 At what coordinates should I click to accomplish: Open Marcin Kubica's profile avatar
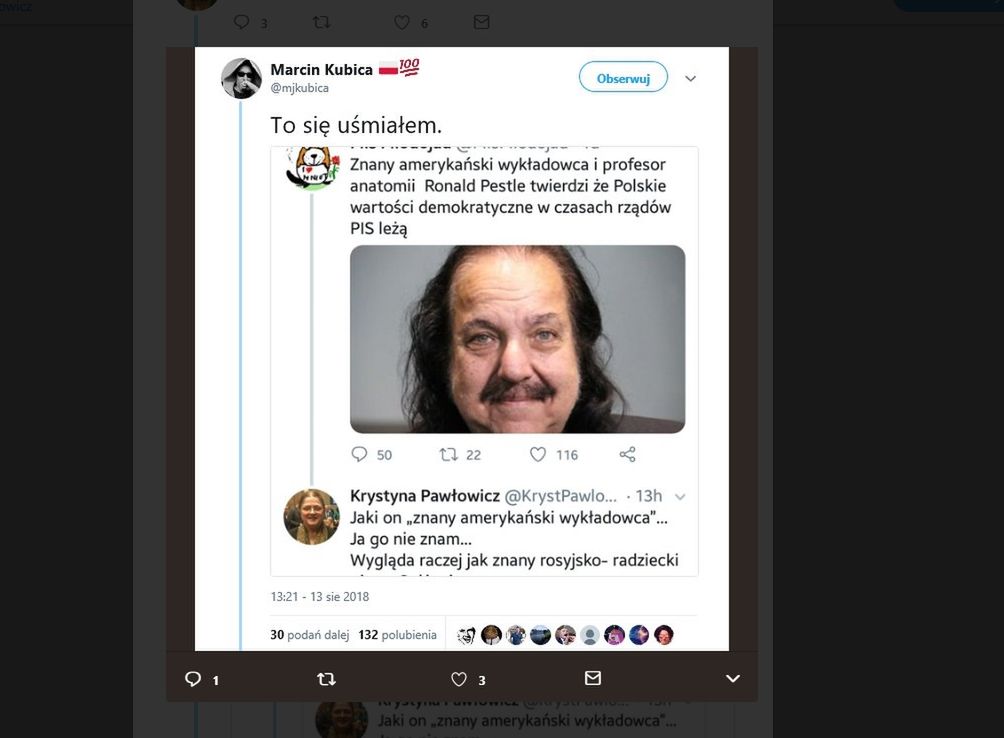(x=241, y=78)
